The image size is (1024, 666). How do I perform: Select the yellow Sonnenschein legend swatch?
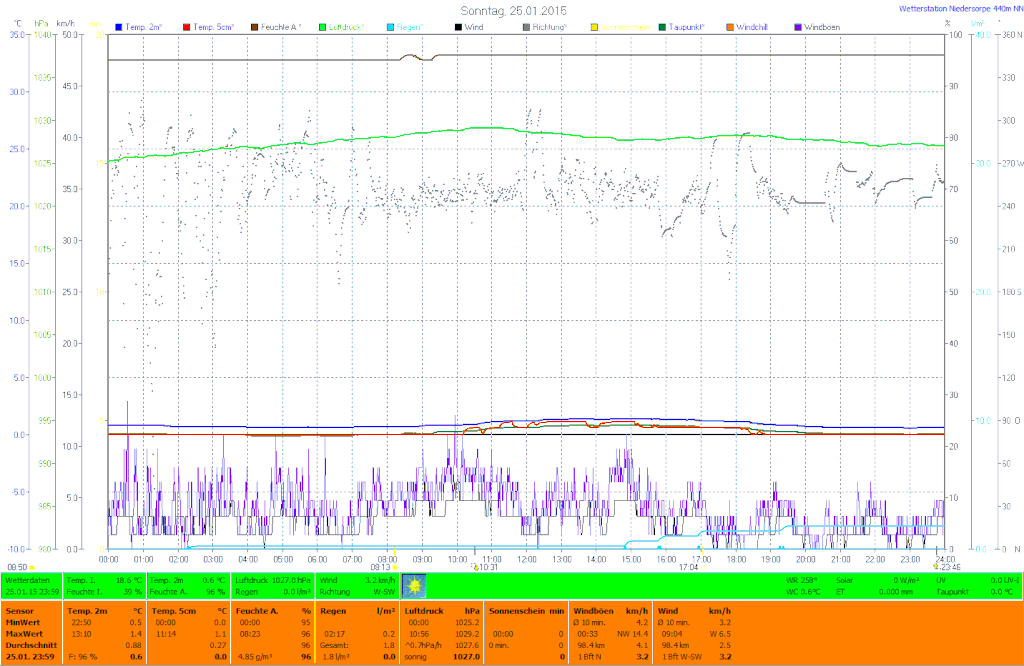point(594,26)
